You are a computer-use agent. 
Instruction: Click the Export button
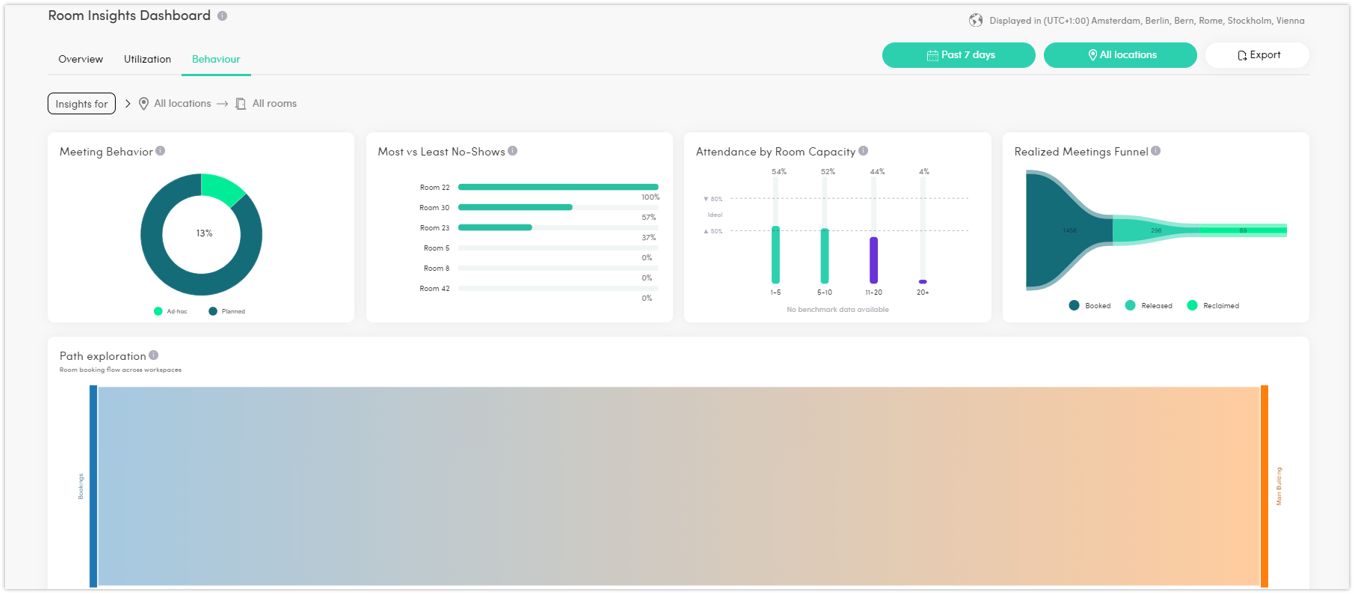(1257, 55)
